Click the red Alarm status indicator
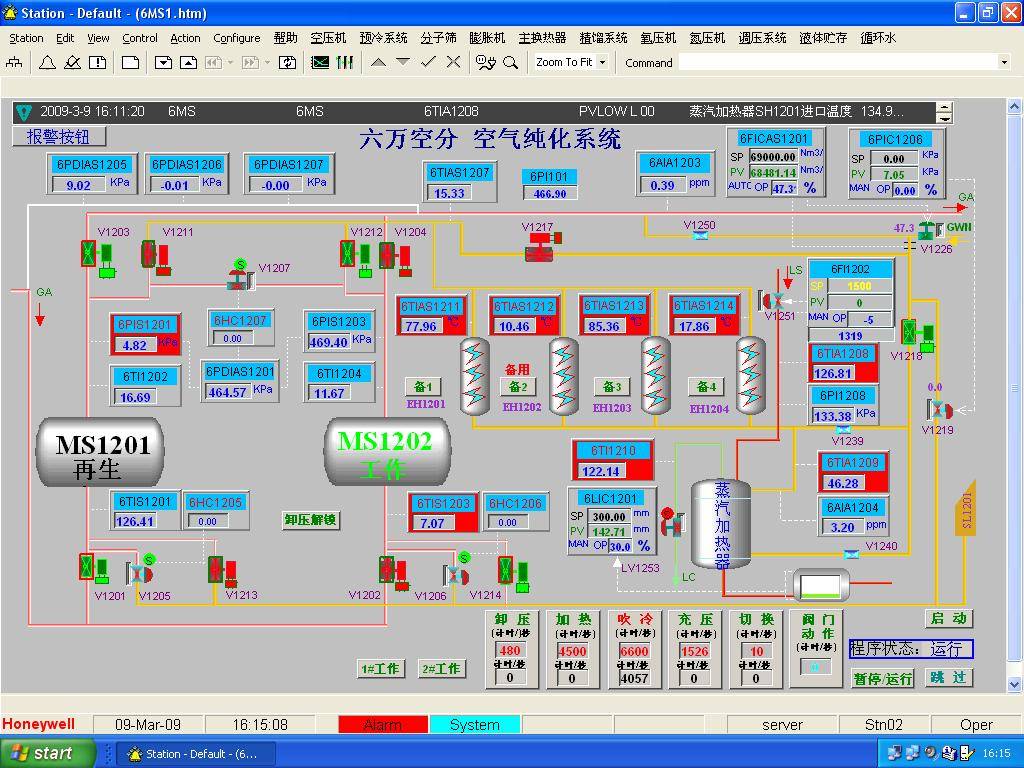The image size is (1024, 768). [382, 725]
